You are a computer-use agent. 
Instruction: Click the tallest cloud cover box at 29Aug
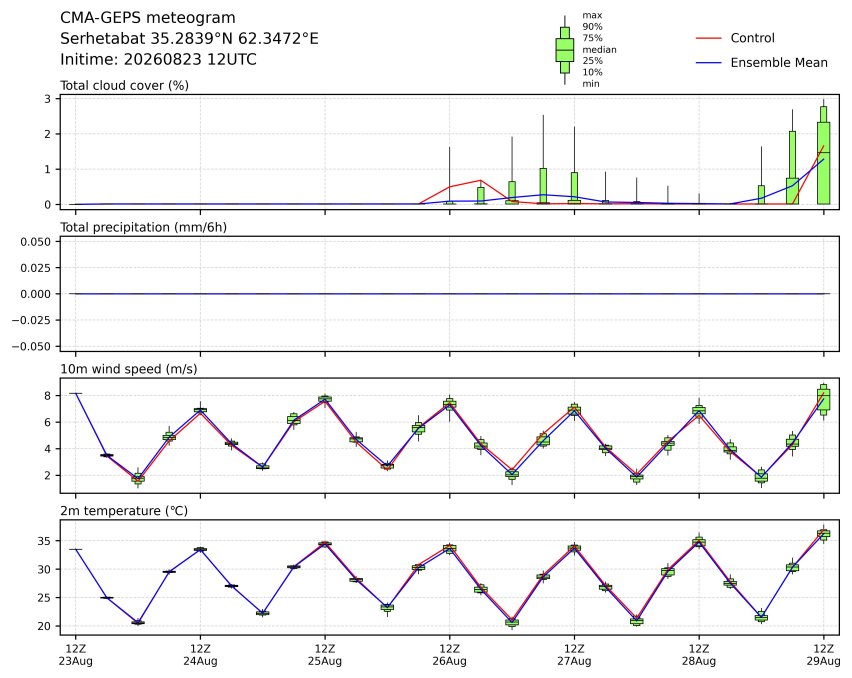(x=824, y=163)
